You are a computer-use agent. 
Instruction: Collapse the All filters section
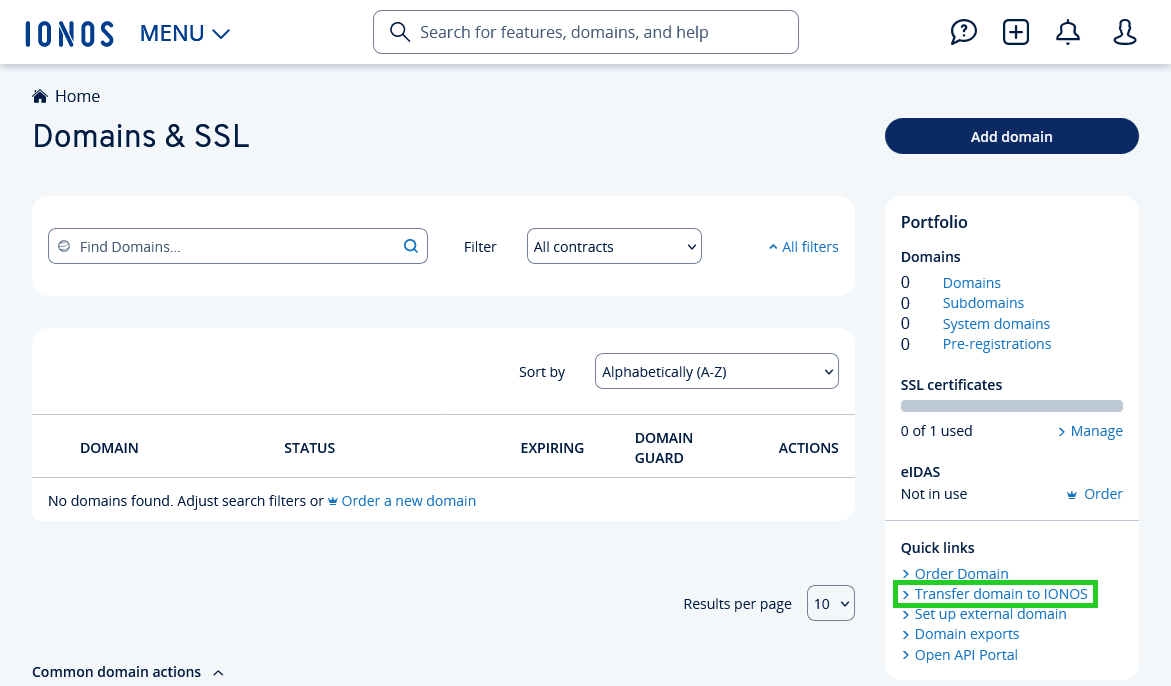[803, 246]
